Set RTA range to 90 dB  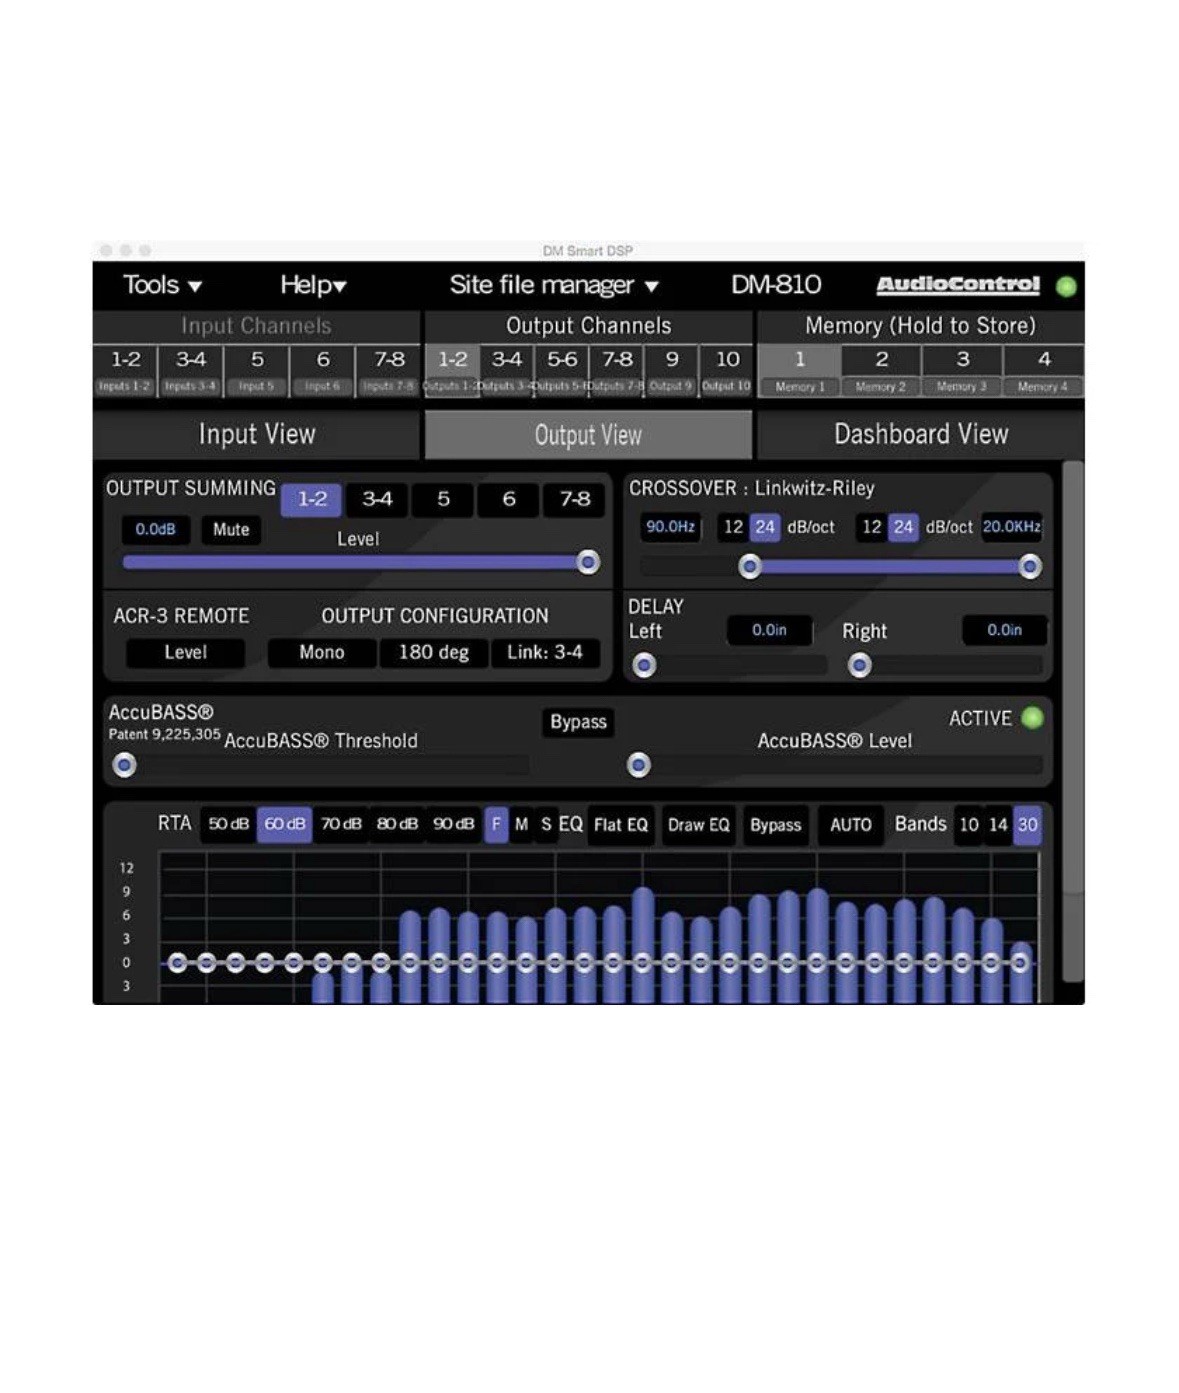[453, 825]
